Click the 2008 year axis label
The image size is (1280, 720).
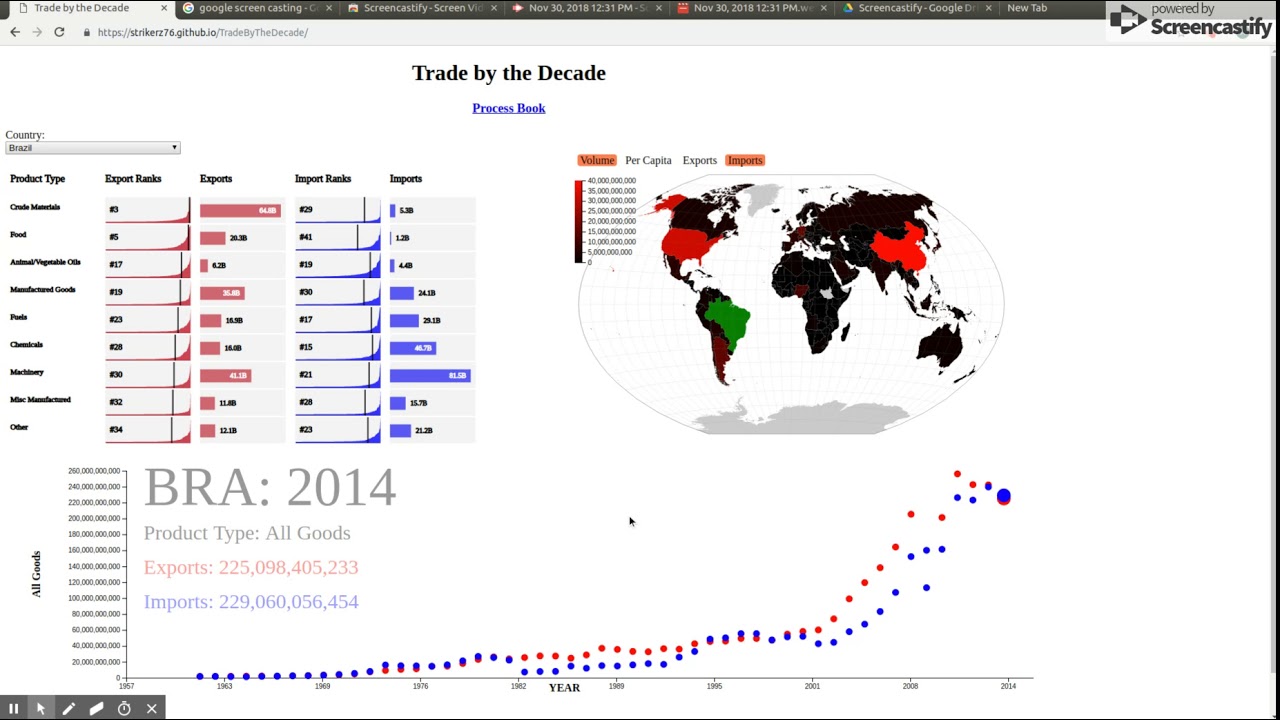[x=910, y=686]
